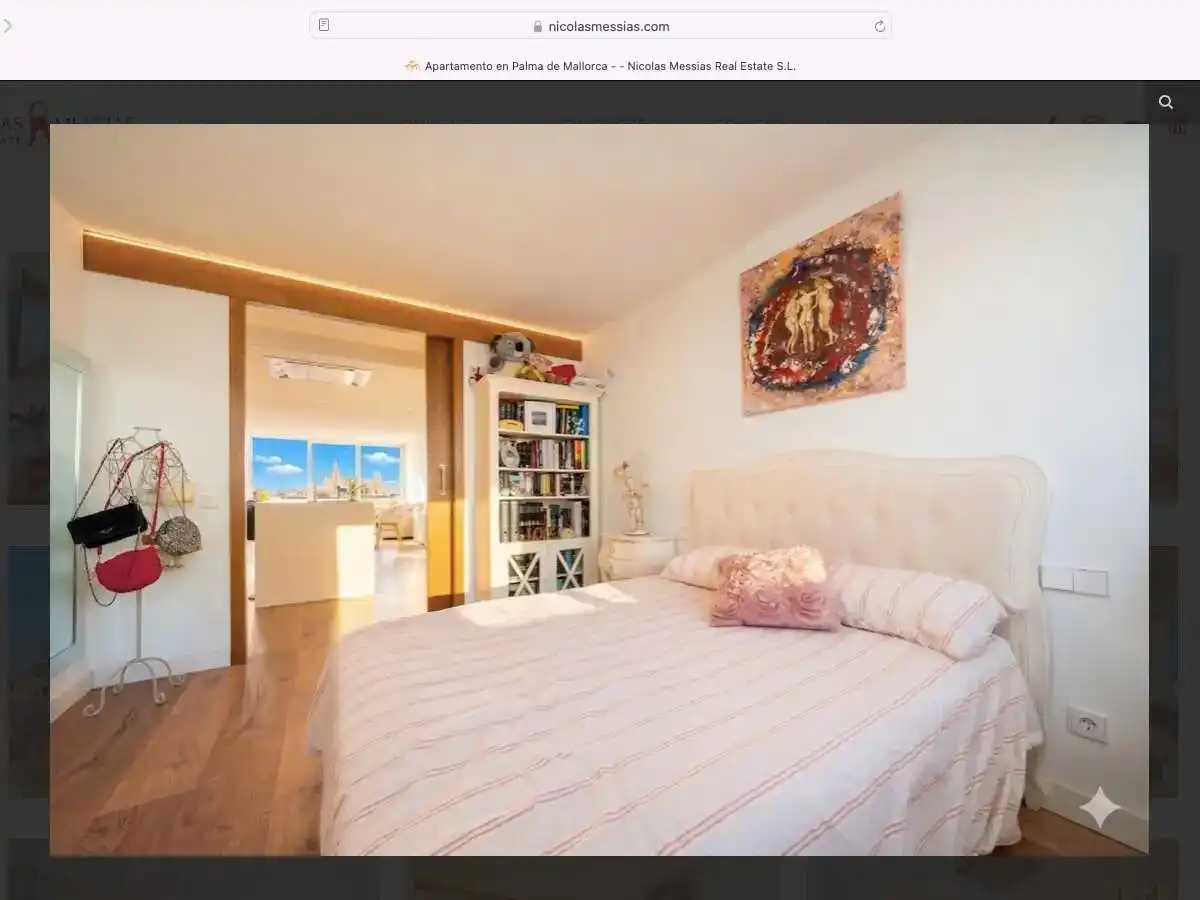
Task: Click the sparkle icon on the photo
Action: point(1100,807)
